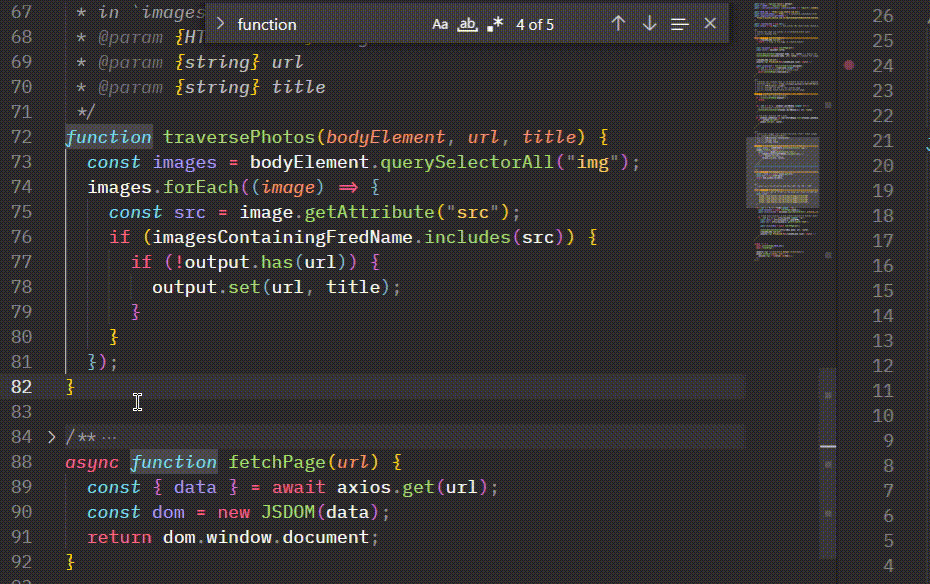Click line number 24 in right editor
Screen dimensions: 930x584
883,65
